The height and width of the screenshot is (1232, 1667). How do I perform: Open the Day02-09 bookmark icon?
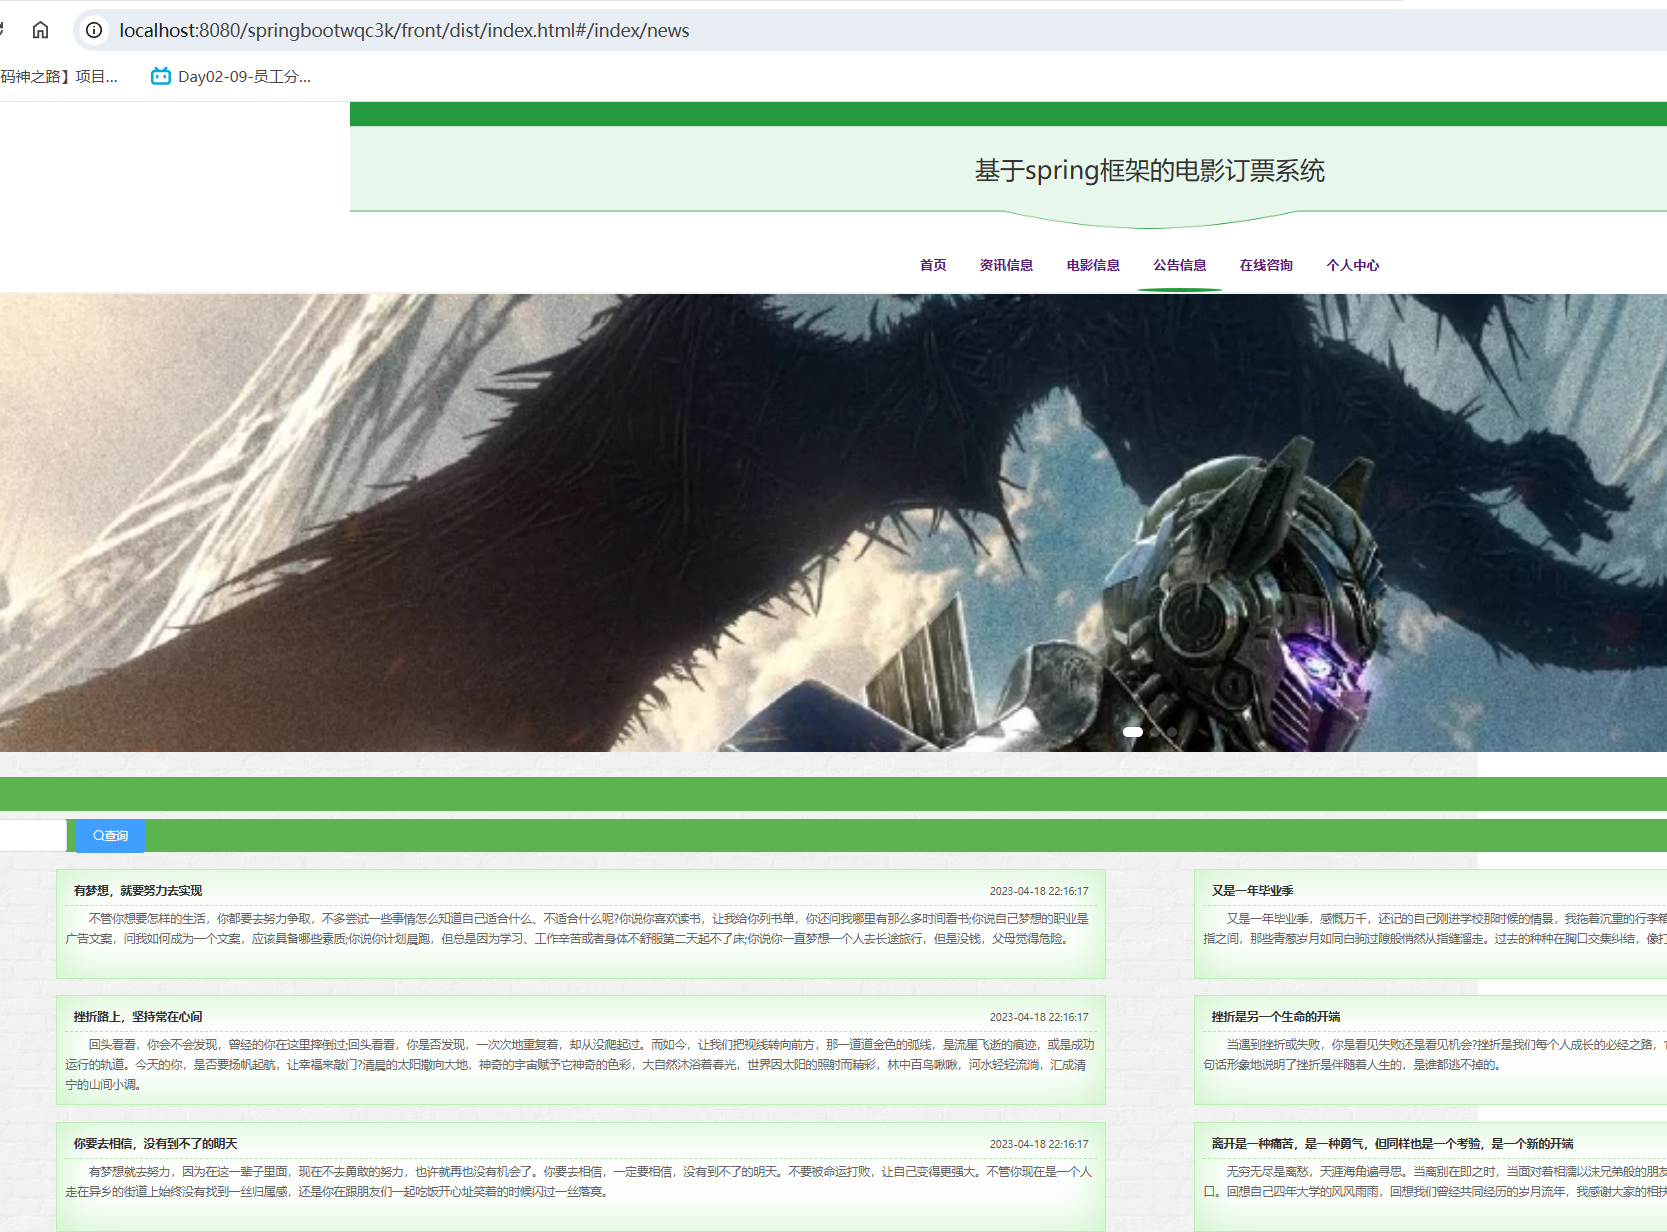point(161,76)
